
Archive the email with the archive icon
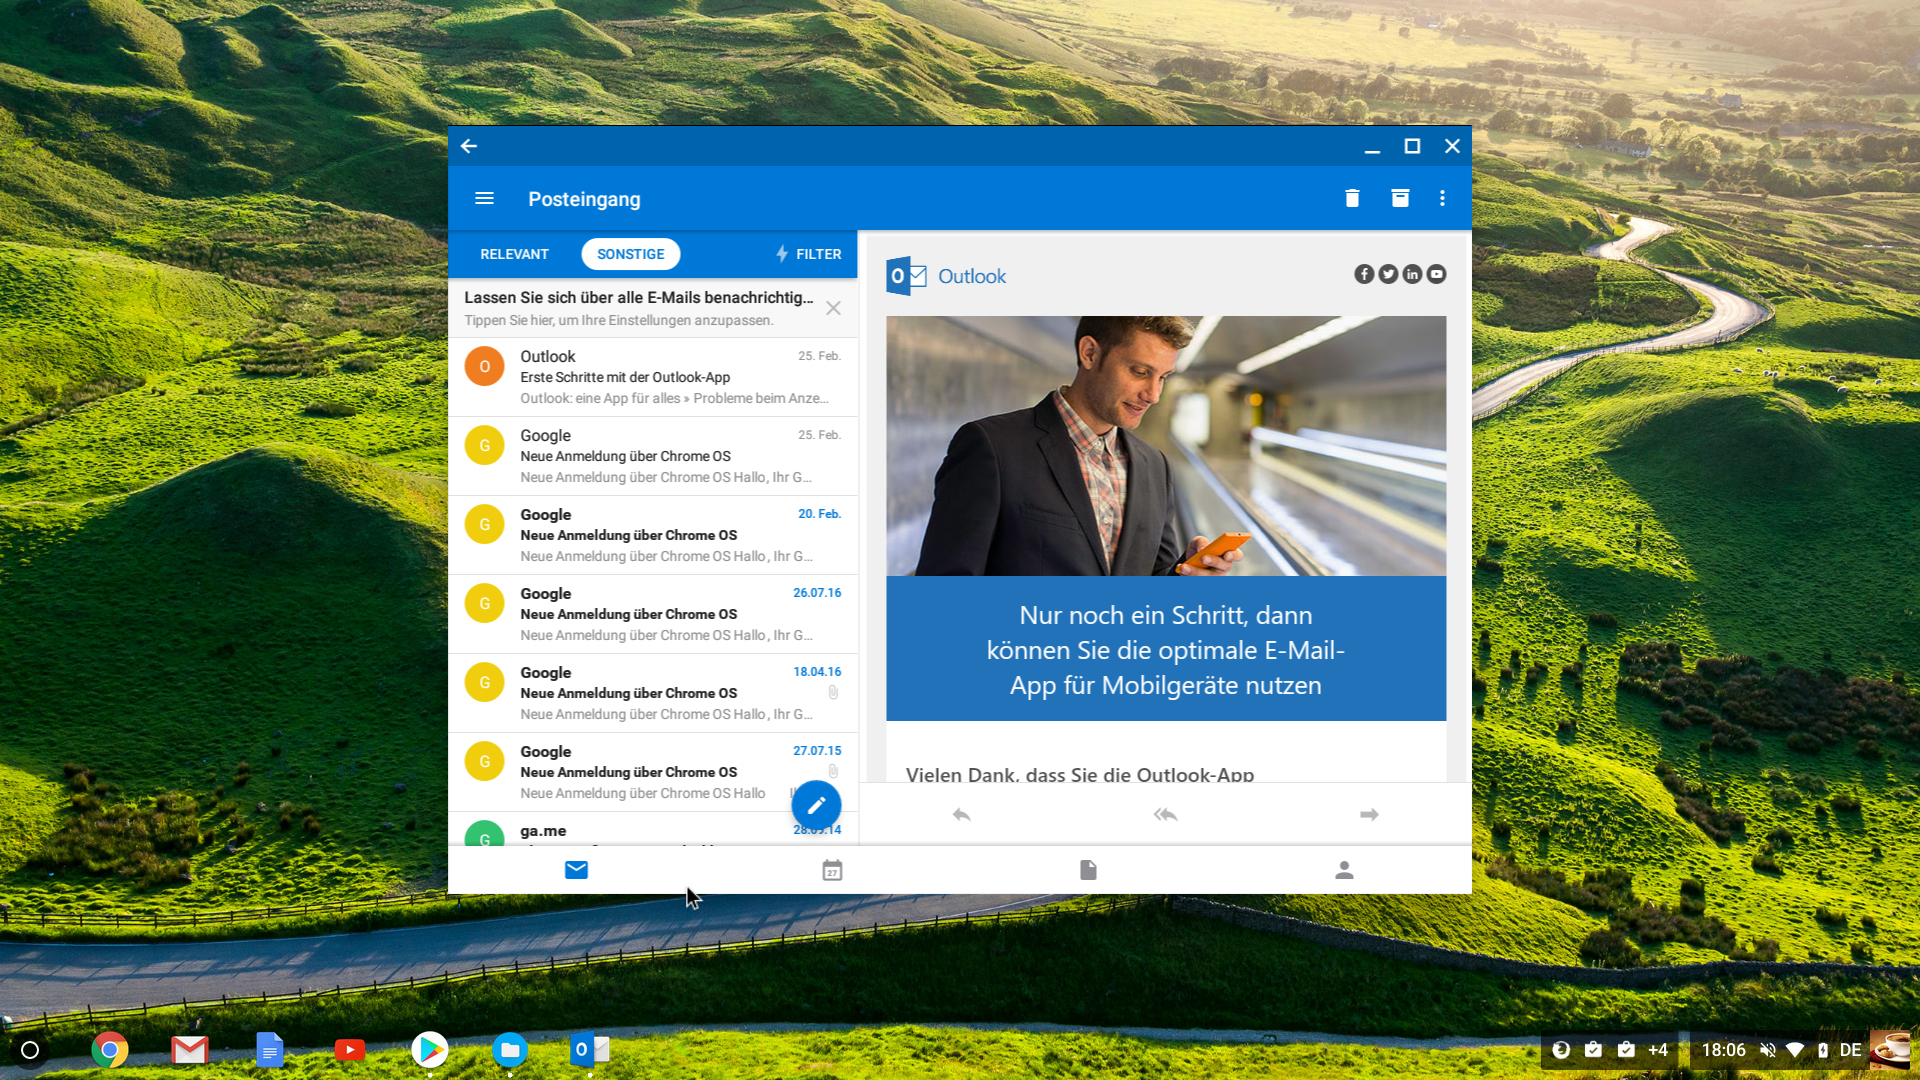(x=1400, y=198)
